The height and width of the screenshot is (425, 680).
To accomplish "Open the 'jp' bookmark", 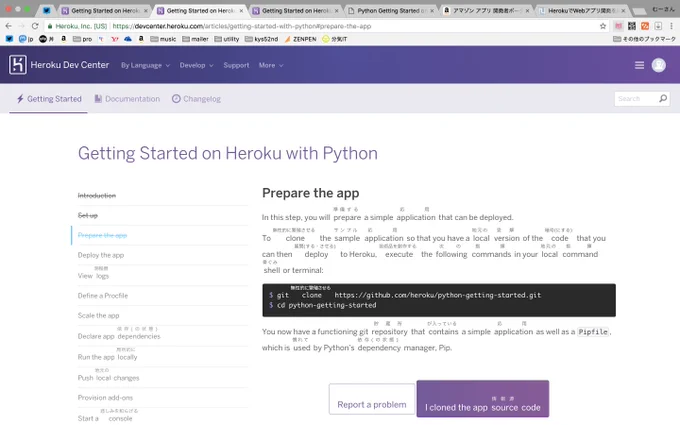I will tap(26, 39).
